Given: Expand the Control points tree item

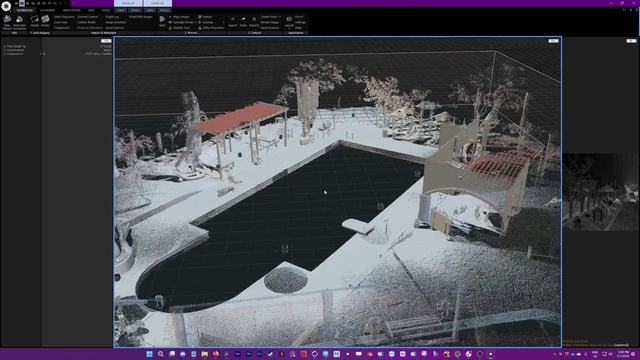Looking at the screenshot, I should (4, 50).
